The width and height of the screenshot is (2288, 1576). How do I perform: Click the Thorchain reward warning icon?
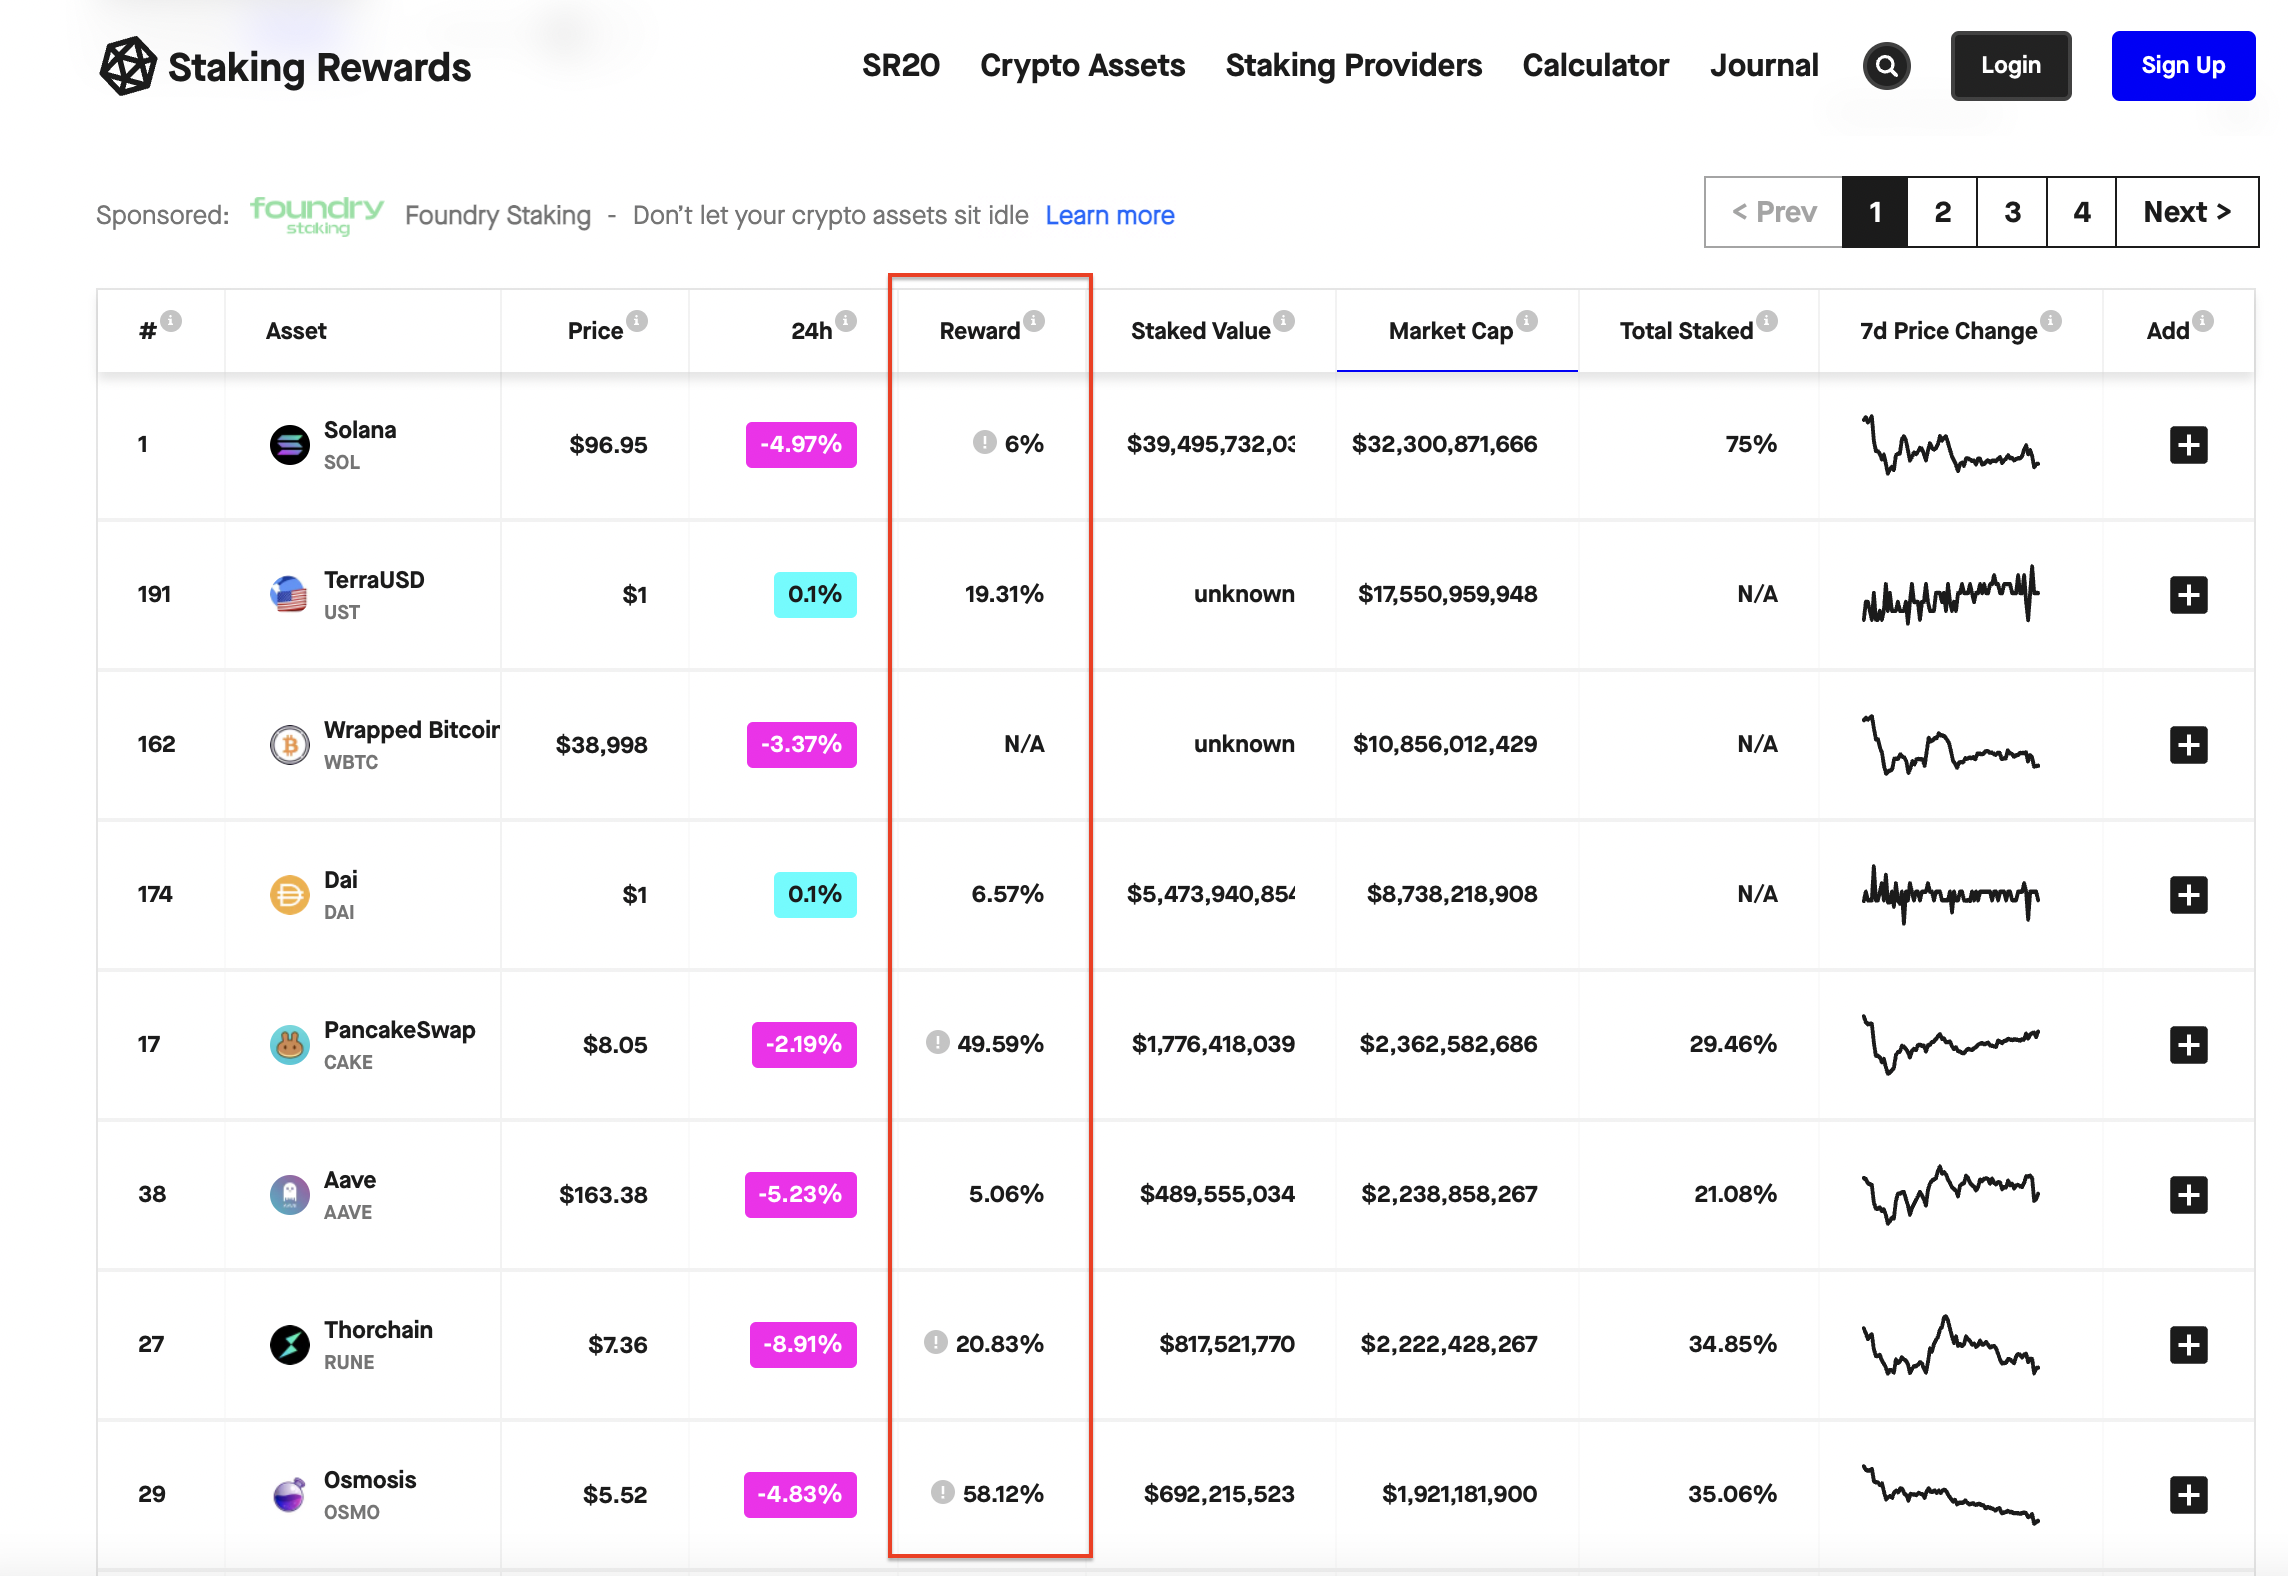(x=935, y=1343)
